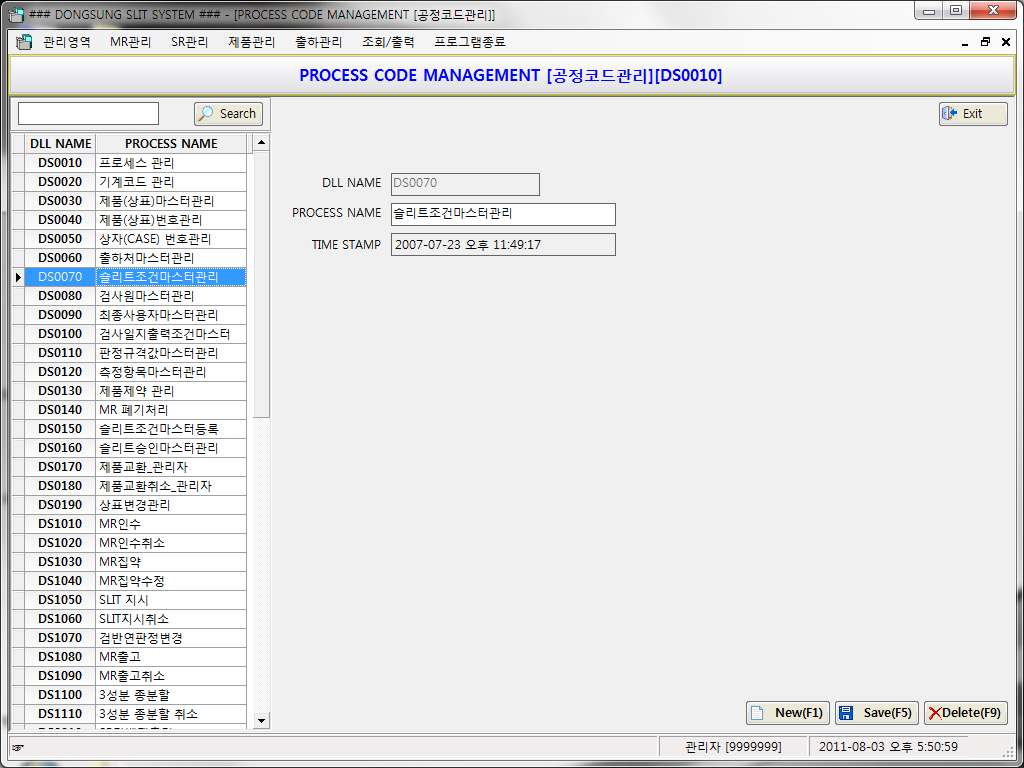Click the row indicator arrow beside DS0070
Viewport: 1024px width, 768px height.
[18, 277]
